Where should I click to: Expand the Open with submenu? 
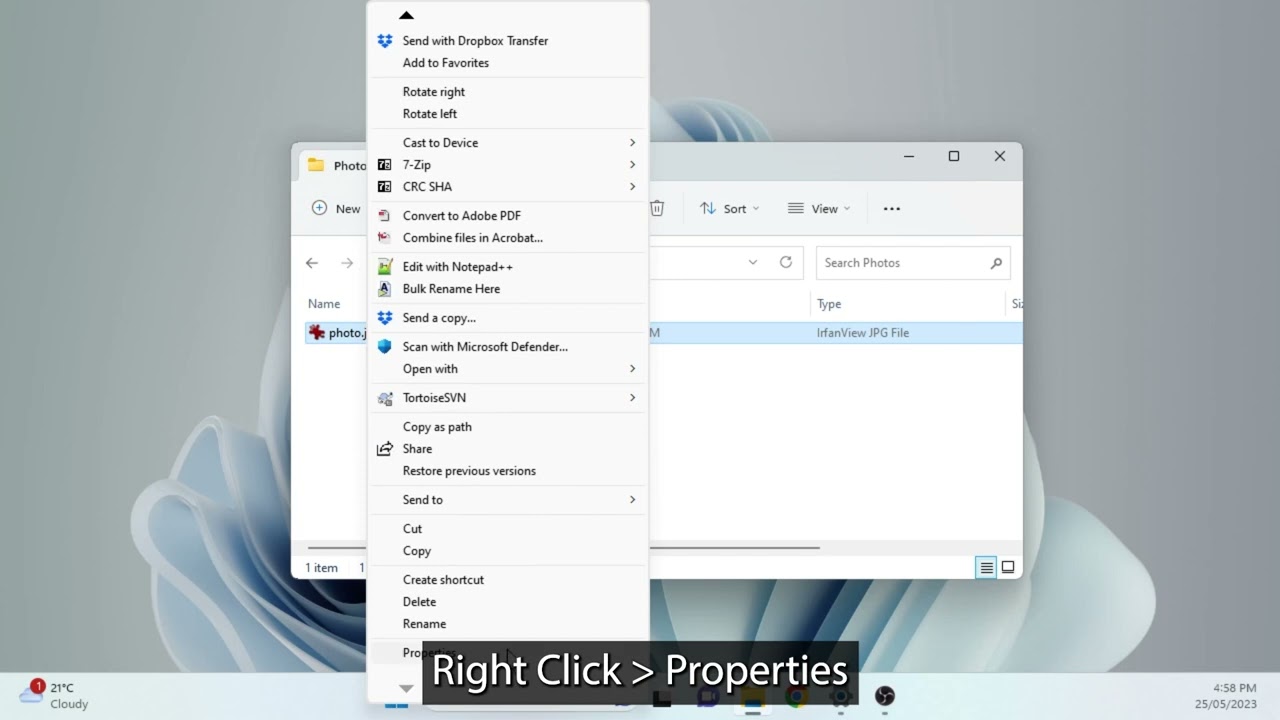click(x=508, y=369)
